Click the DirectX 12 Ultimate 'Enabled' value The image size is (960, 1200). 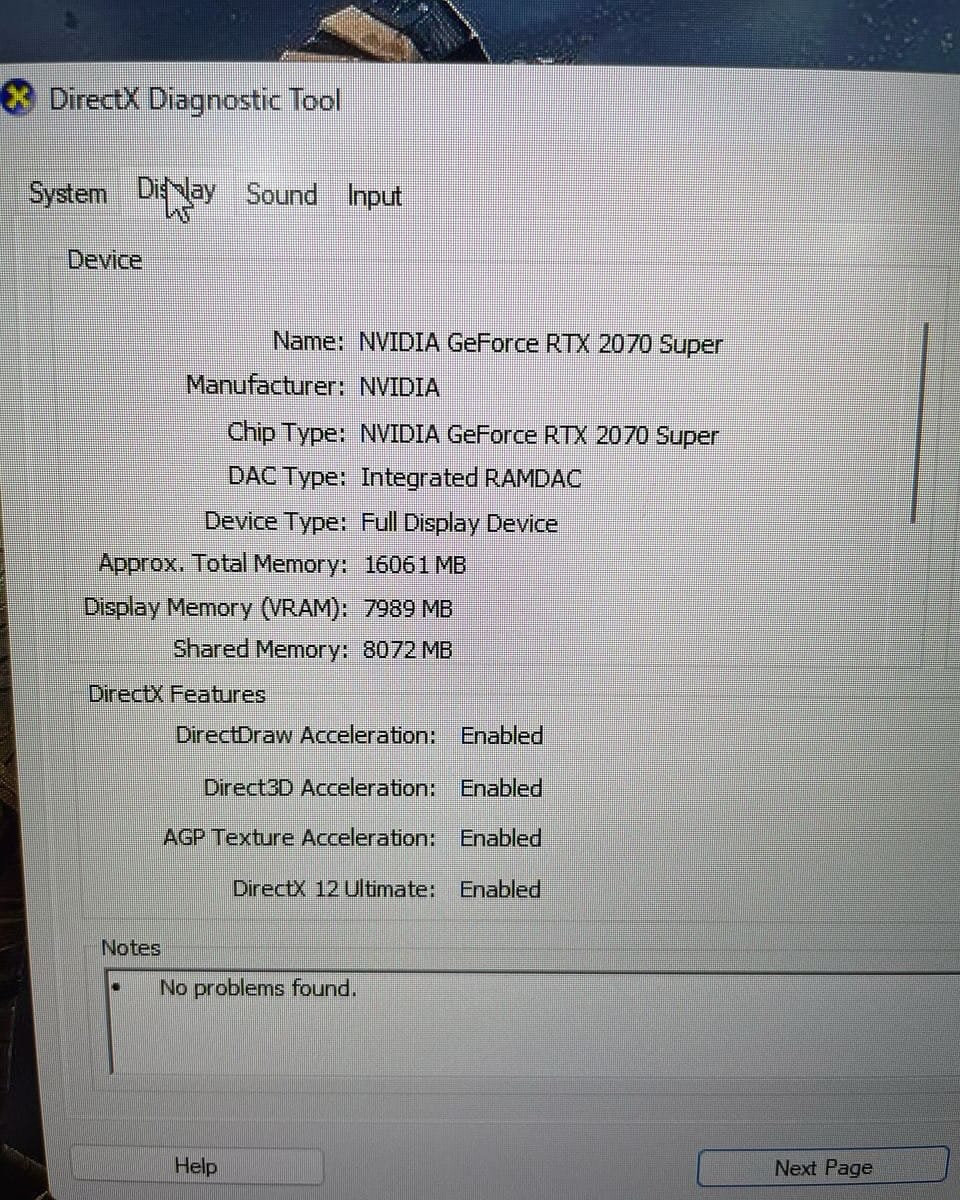coord(500,889)
